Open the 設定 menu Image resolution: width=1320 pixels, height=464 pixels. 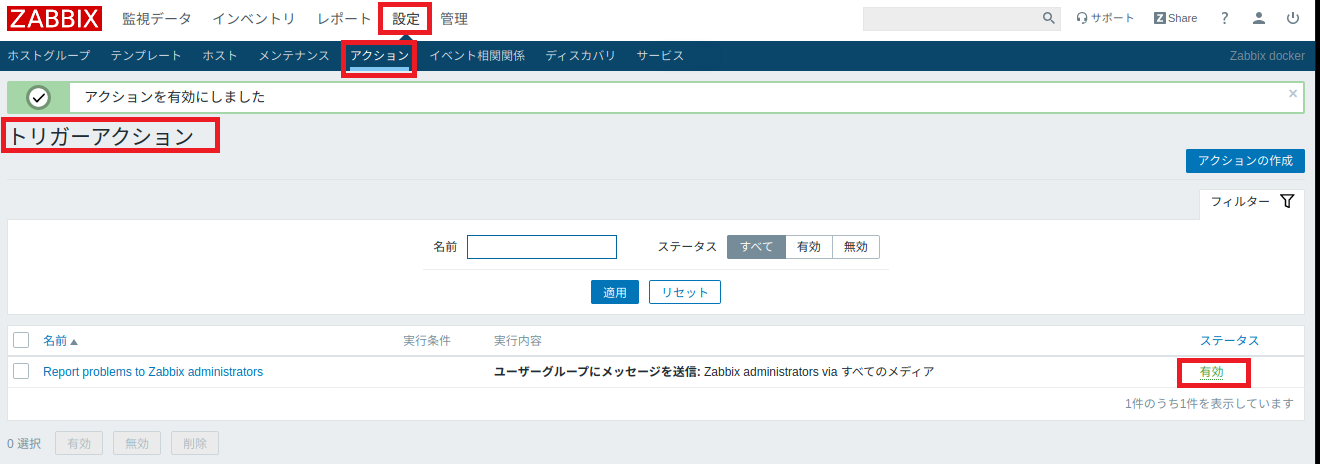point(406,19)
